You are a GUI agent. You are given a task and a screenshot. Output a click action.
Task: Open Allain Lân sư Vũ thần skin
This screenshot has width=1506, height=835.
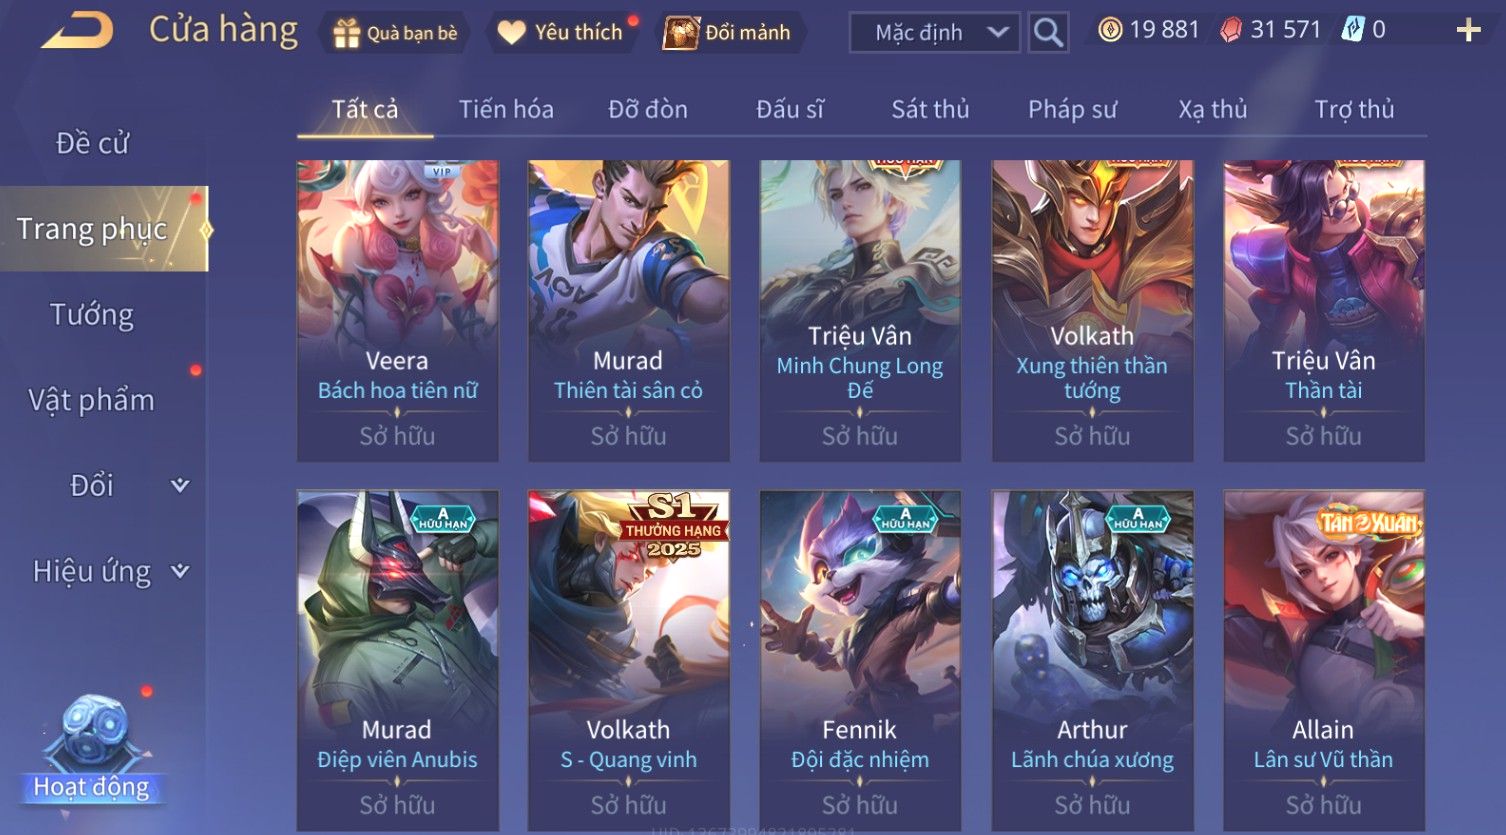1324,660
